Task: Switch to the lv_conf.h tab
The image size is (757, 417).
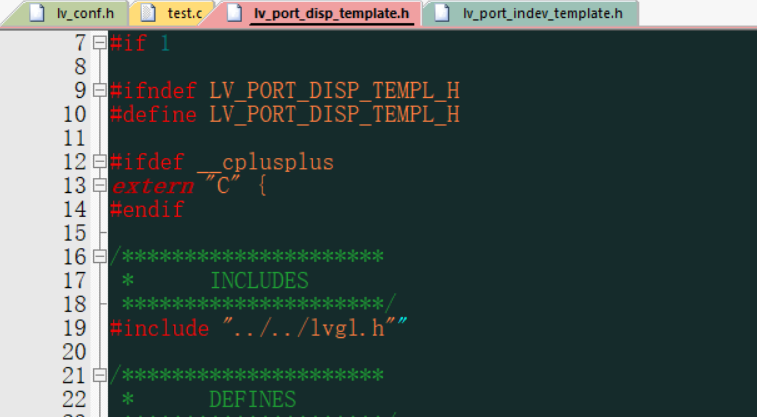Action: (85, 14)
